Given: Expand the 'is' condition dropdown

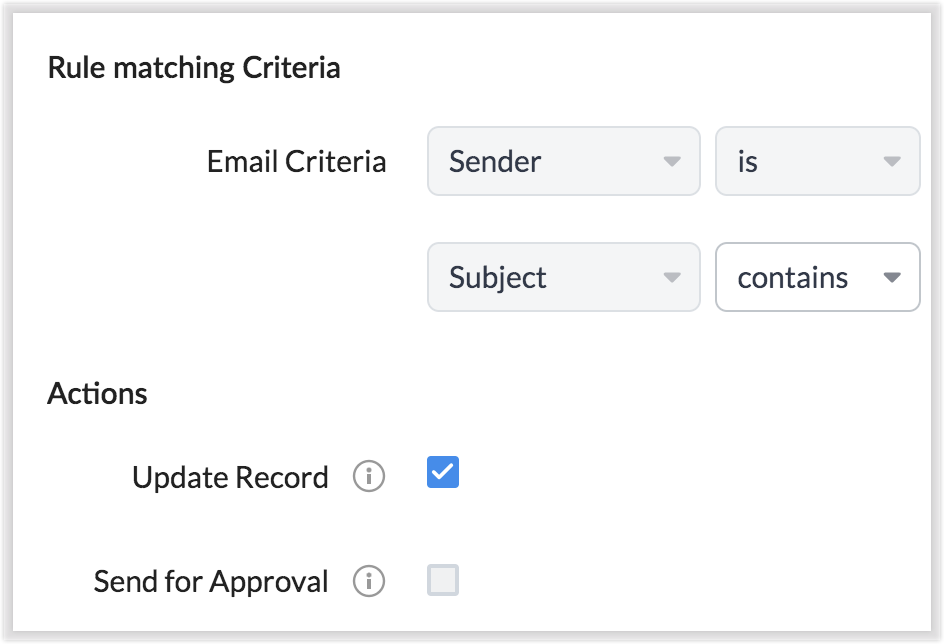Looking at the screenshot, I should tap(817, 161).
